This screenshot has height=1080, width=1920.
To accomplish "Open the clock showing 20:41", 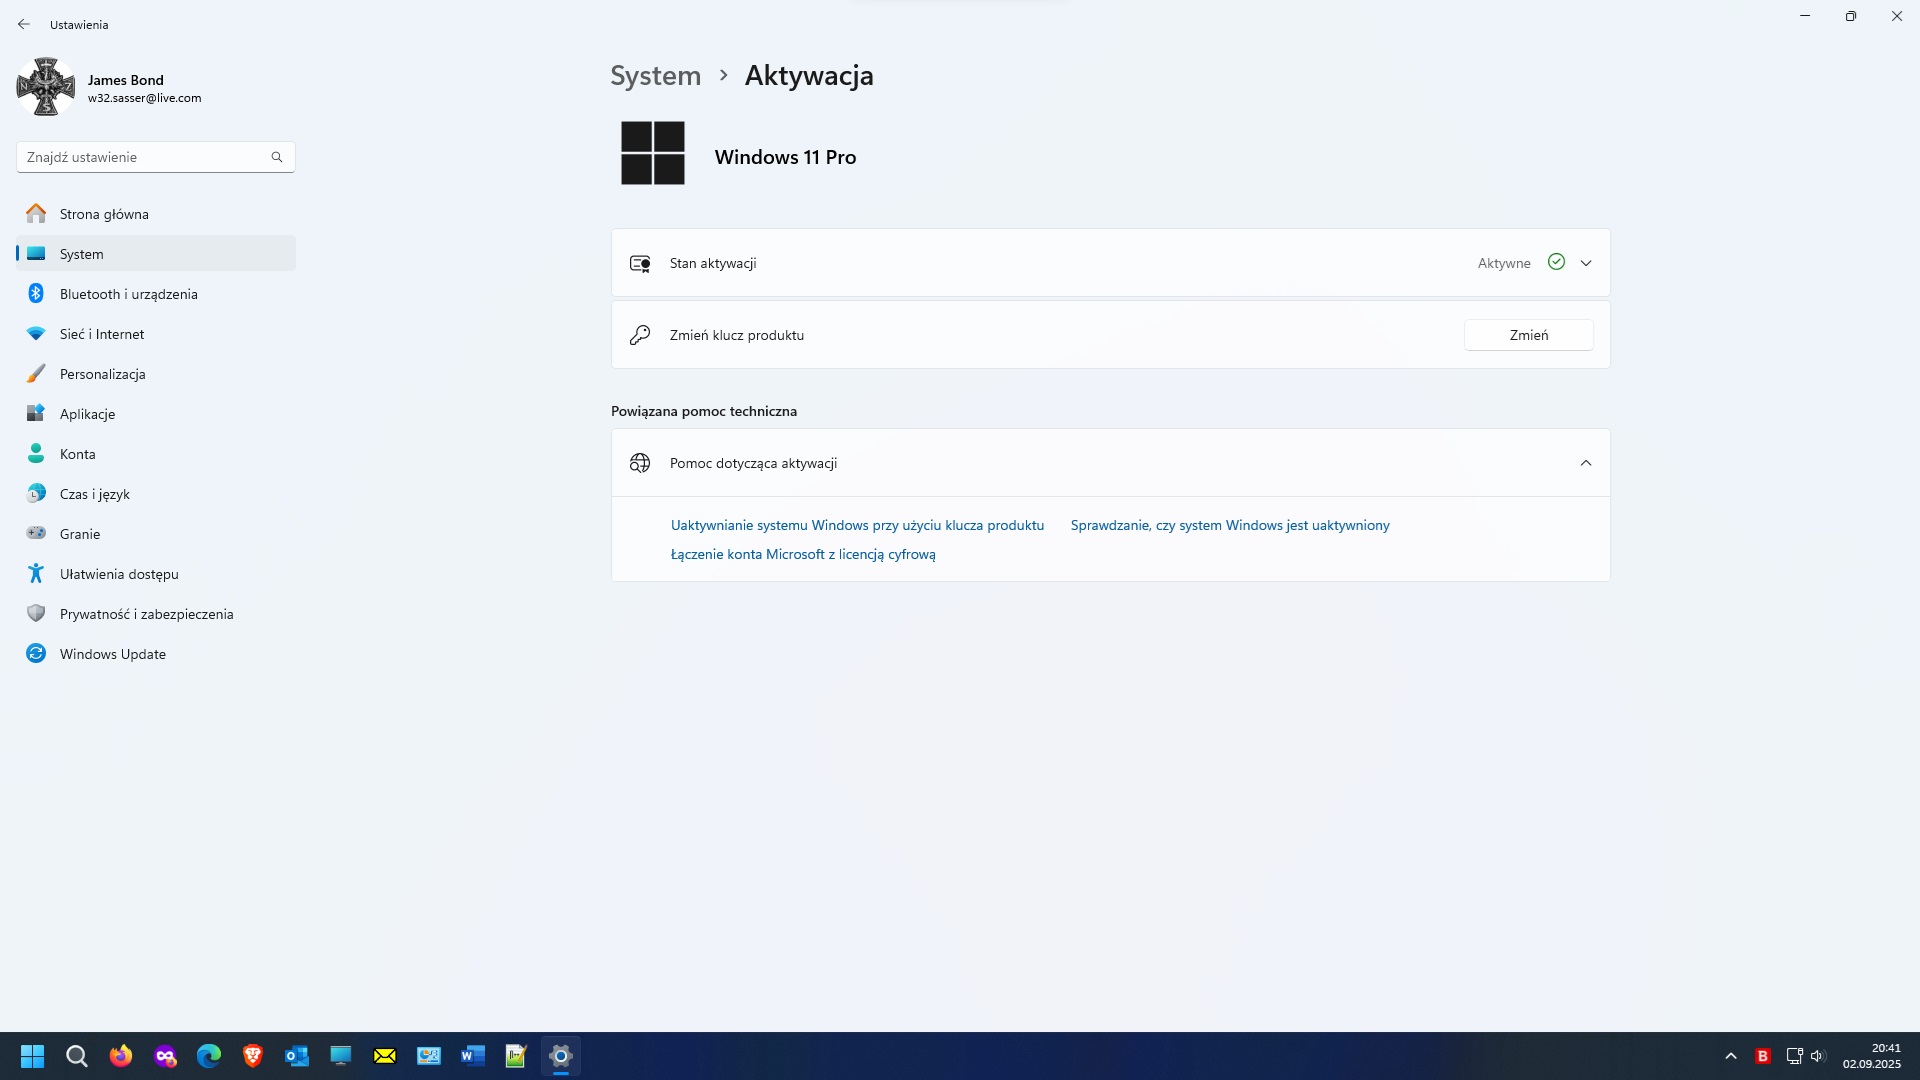I will pyautogui.click(x=1872, y=1056).
